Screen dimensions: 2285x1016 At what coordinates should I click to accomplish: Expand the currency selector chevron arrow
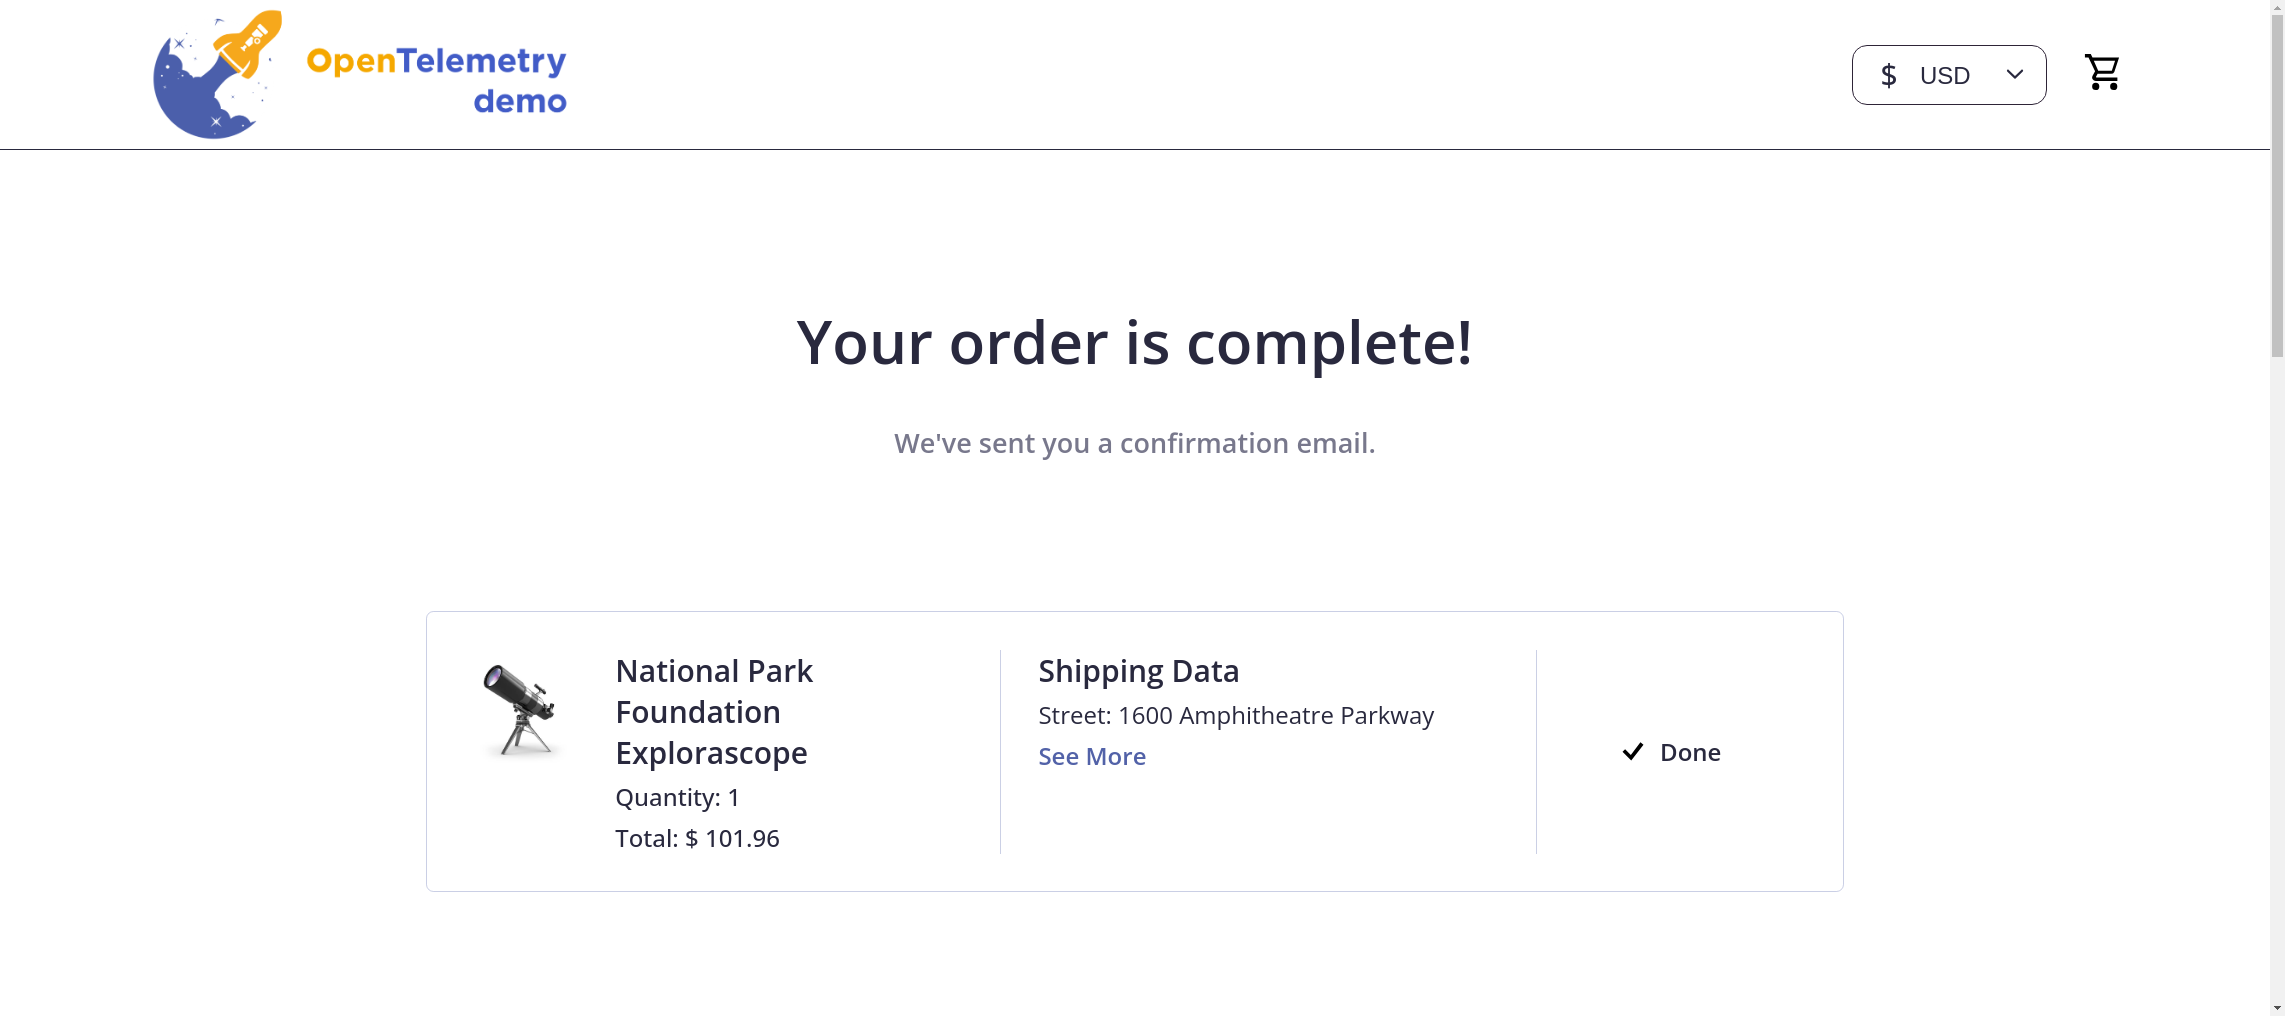pos(2015,75)
